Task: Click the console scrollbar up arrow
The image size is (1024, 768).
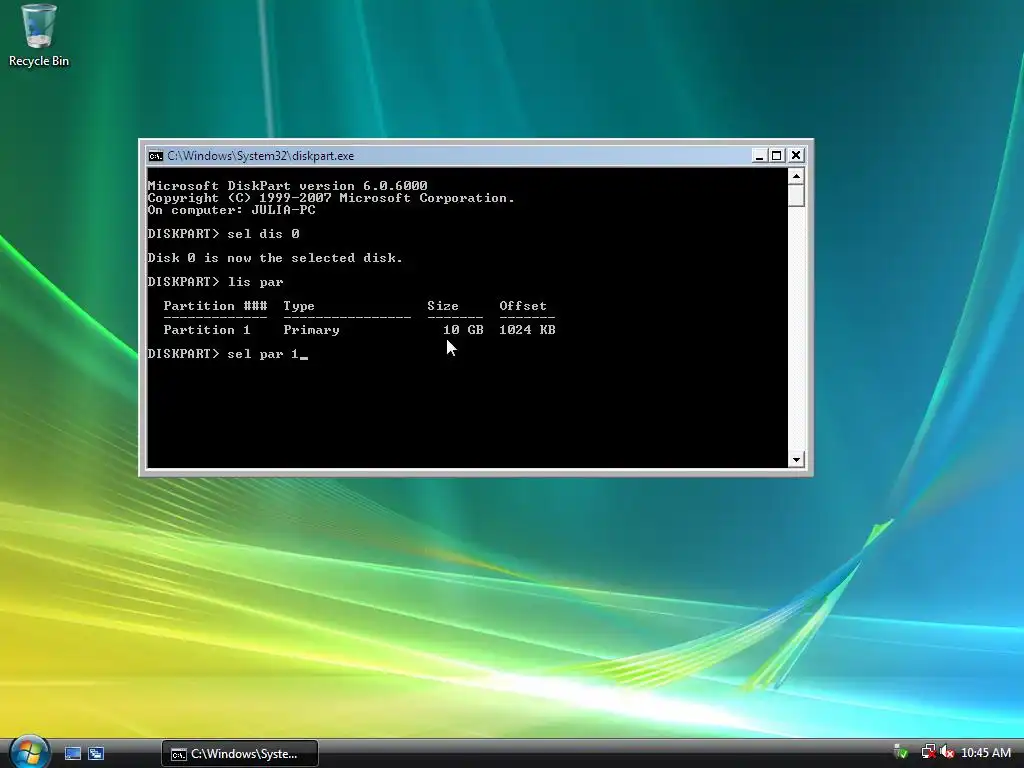Action: (x=796, y=176)
